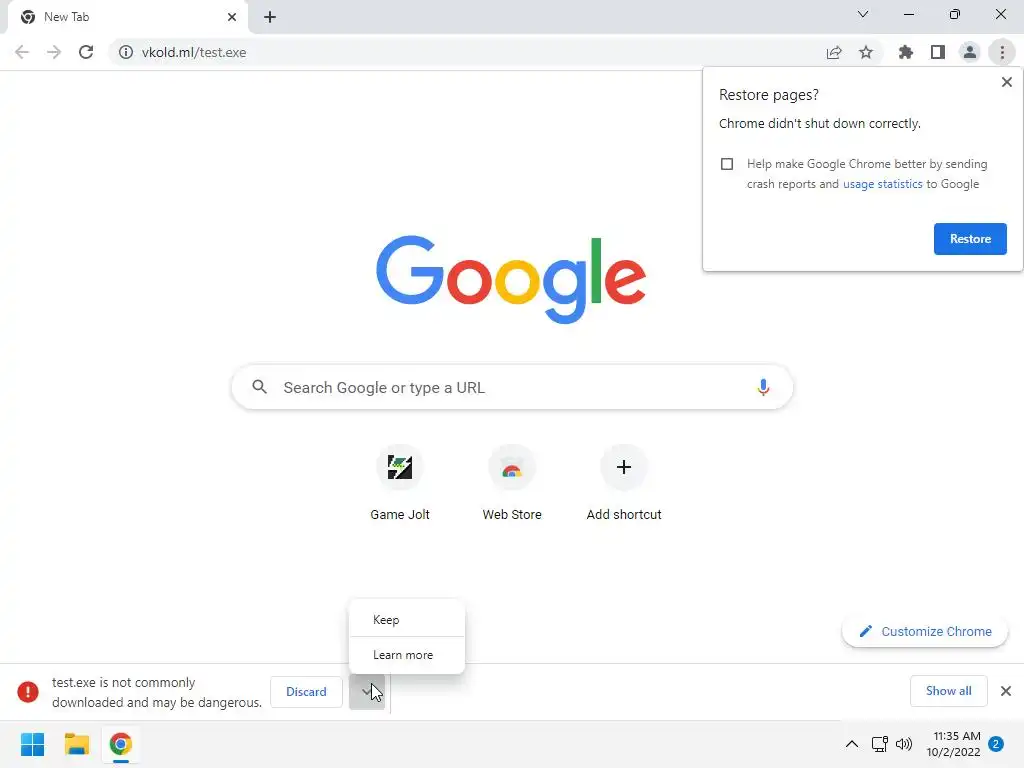This screenshot has width=1024, height=768.
Task: Share this page icon
Action: coord(834,52)
